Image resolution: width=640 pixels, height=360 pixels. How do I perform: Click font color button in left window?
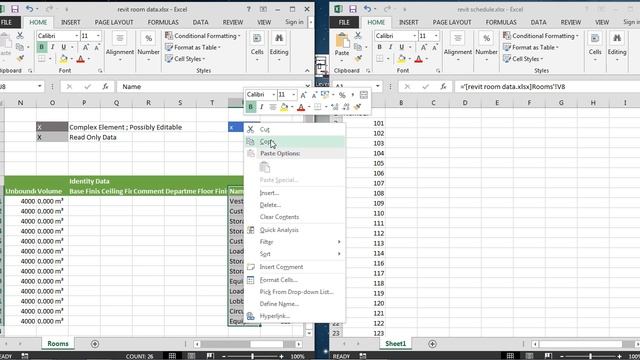tap(80, 59)
